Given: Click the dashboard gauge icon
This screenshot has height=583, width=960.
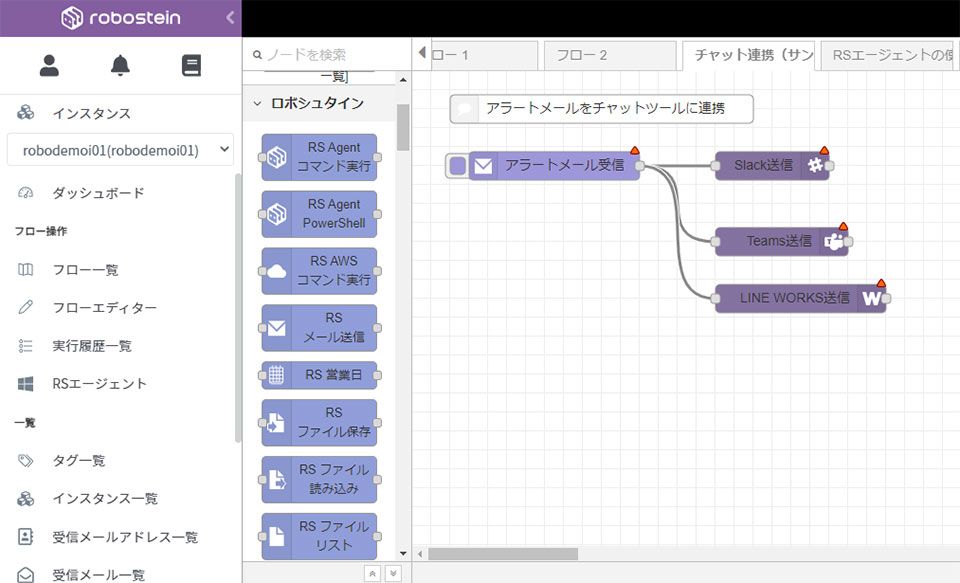Looking at the screenshot, I should click(25, 193).
